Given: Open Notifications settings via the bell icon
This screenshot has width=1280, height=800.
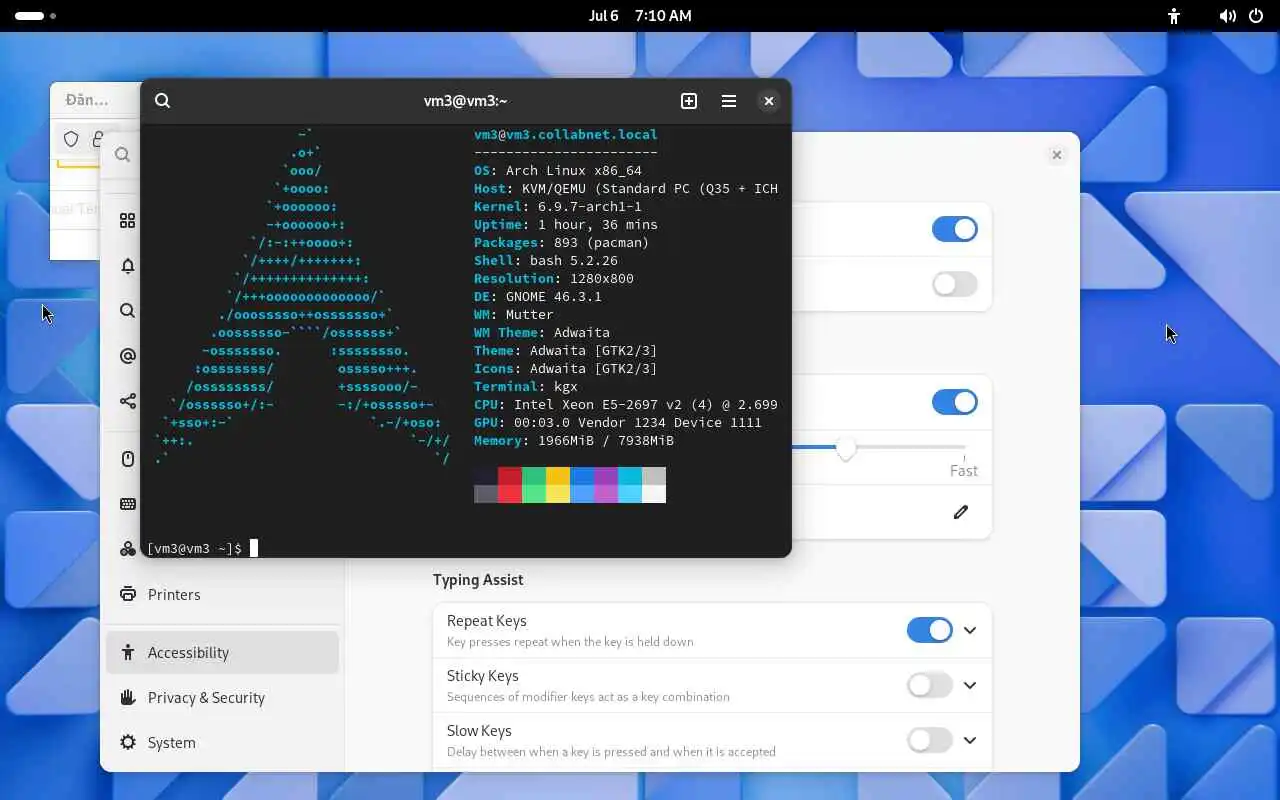Looking at the screenshot, I should point(128,266).
